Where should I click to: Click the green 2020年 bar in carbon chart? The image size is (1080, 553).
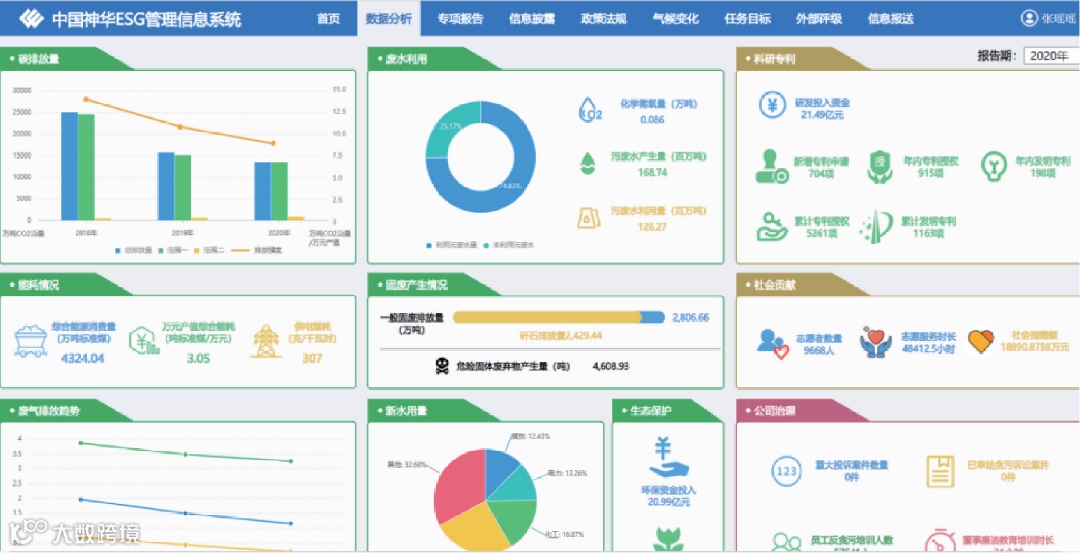coord(279,191)
